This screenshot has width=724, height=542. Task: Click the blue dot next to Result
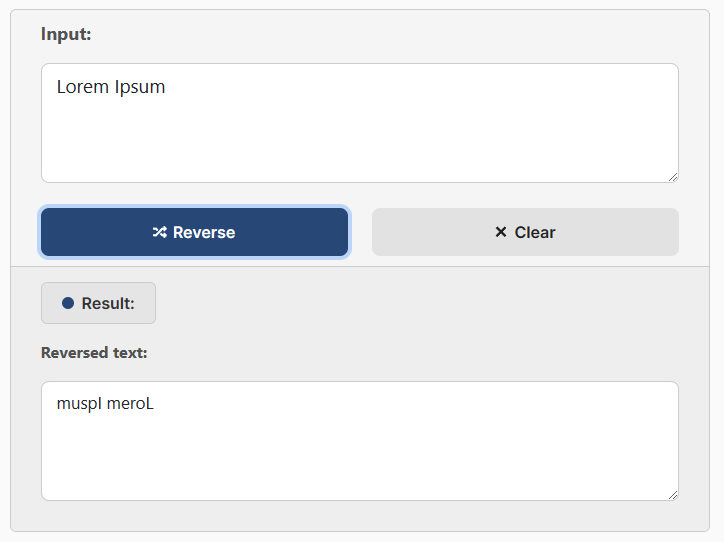click(68, 303)
